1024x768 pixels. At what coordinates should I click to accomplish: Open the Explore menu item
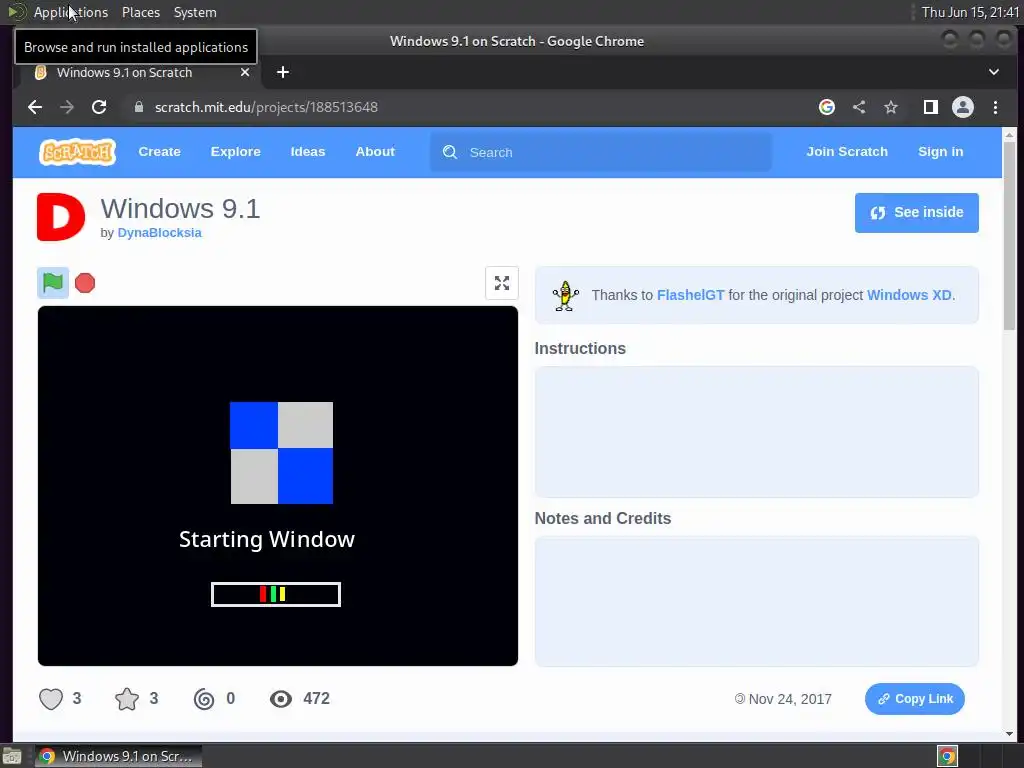pos(235,152)
